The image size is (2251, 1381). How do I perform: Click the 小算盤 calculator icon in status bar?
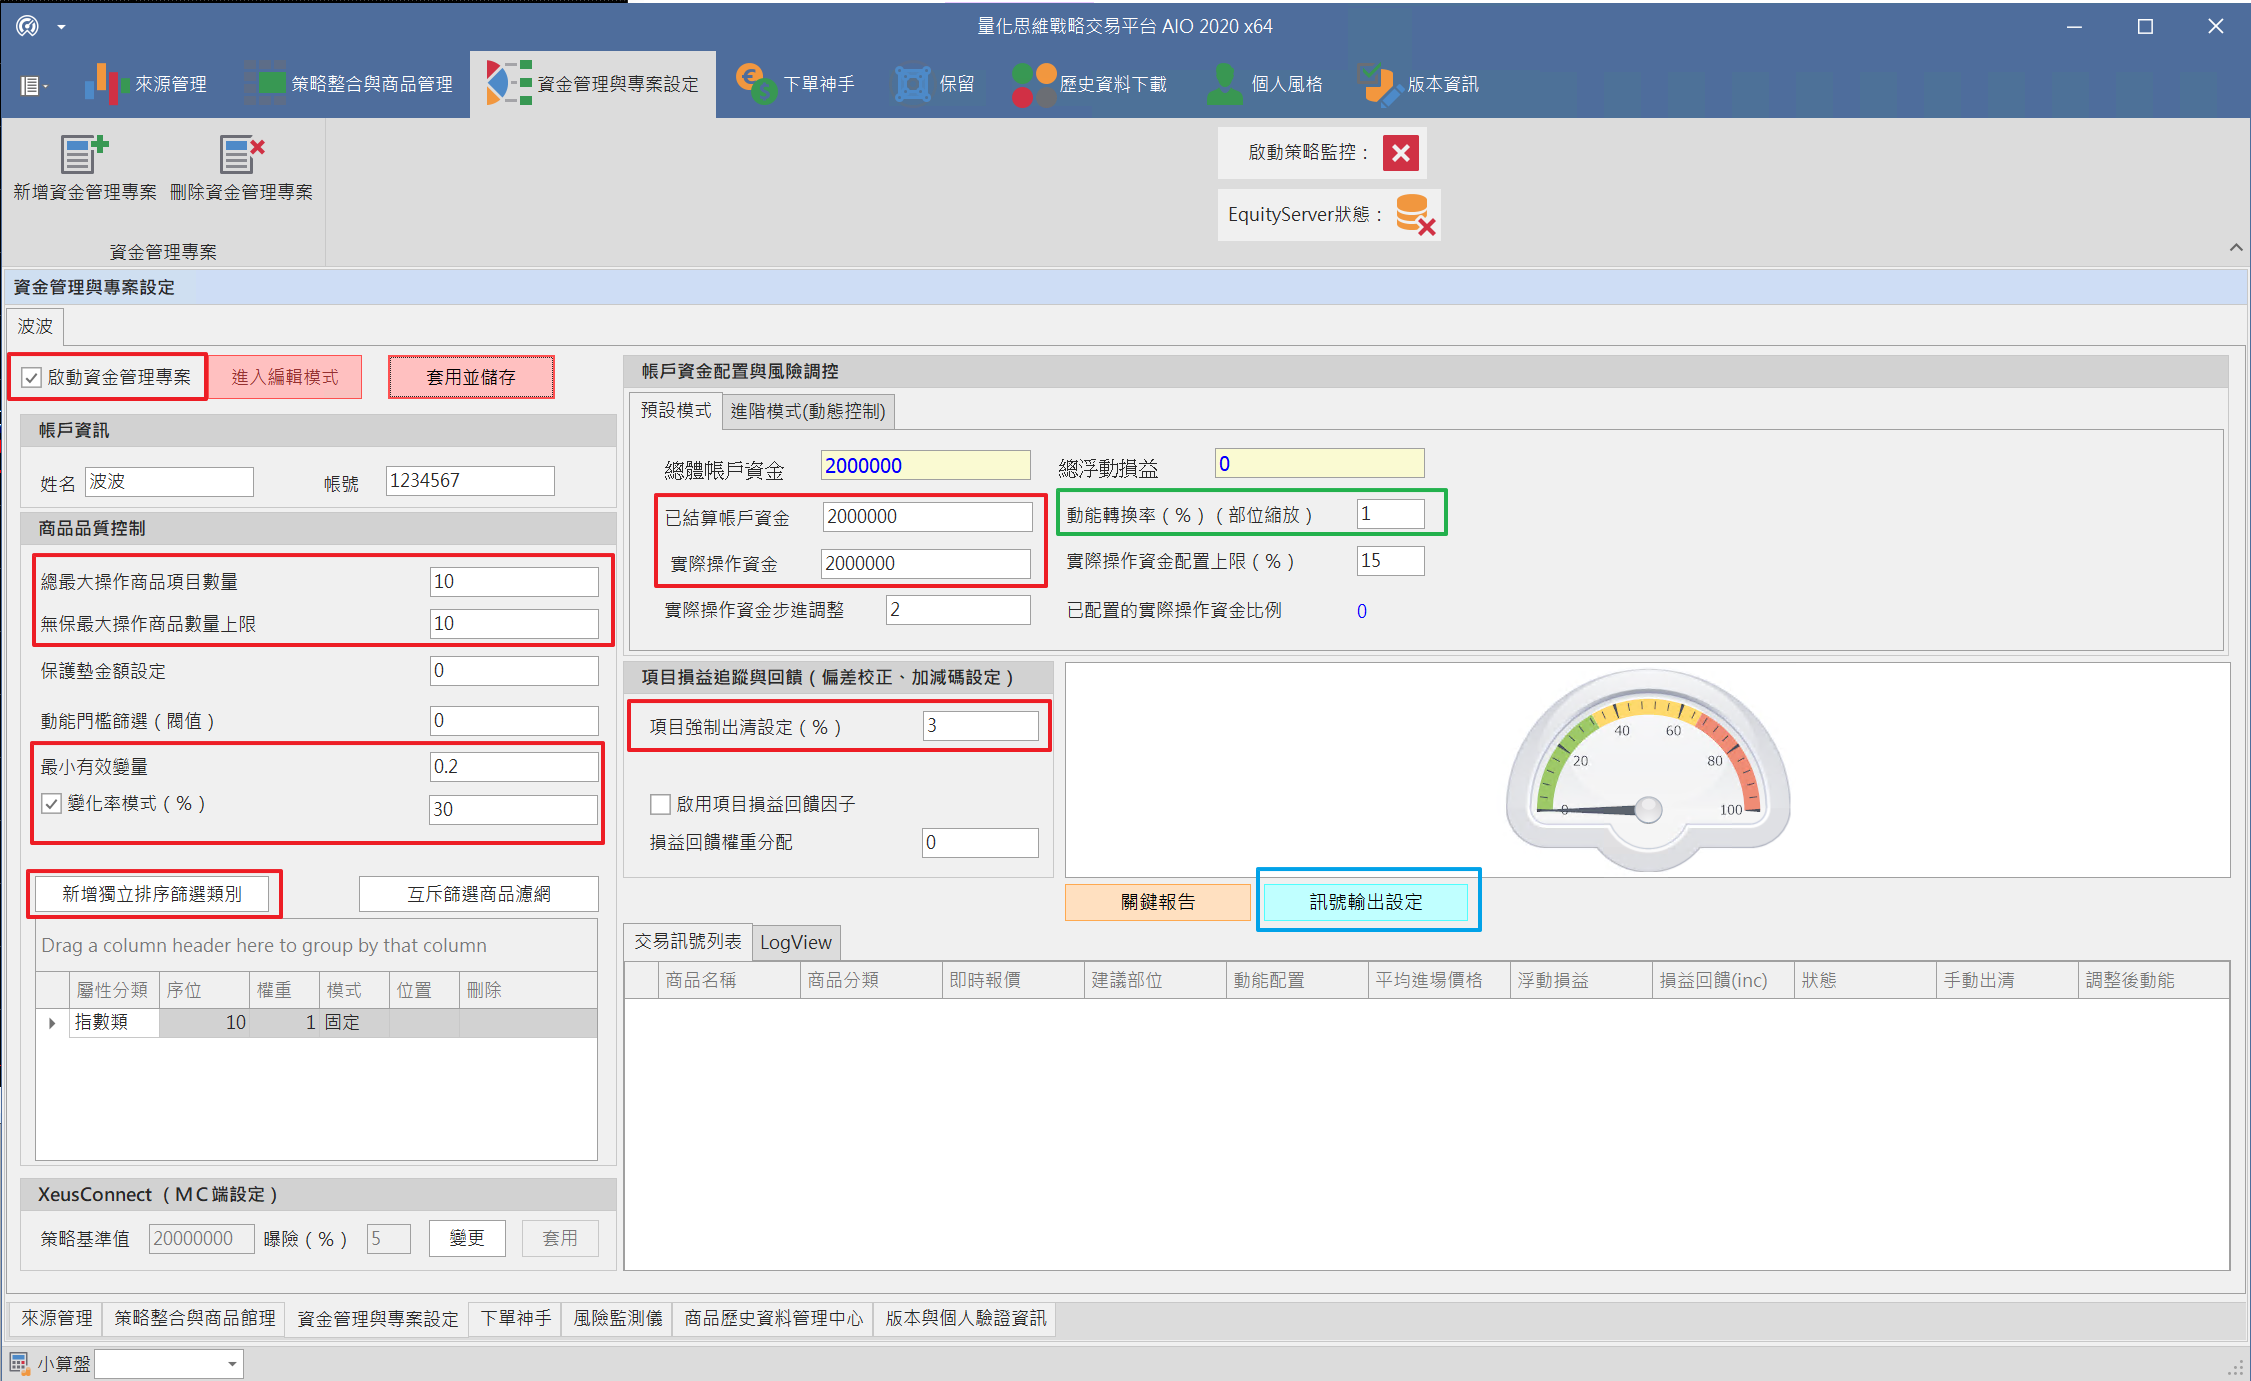point(19,1363)
